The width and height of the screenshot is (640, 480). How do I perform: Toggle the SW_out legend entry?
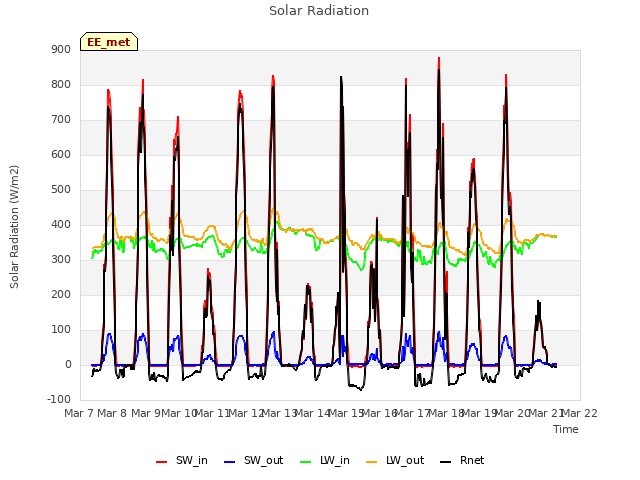tap(254, 461)
